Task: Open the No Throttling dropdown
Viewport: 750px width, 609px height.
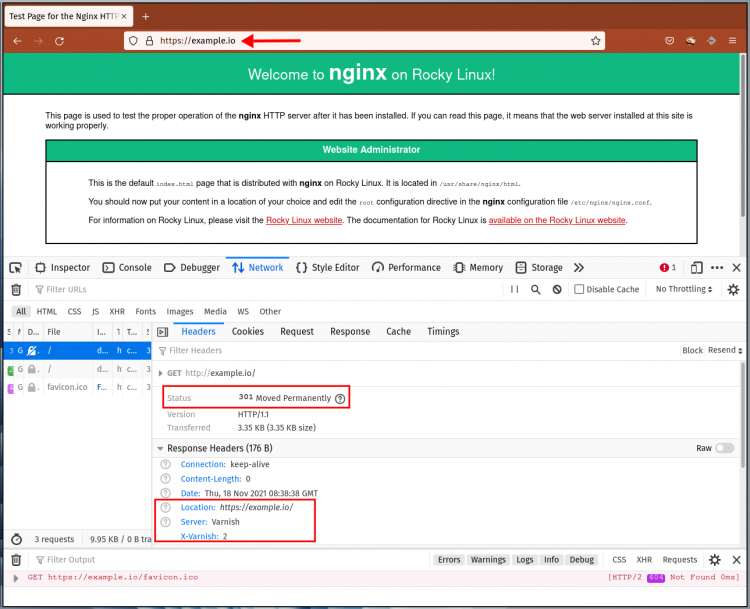Action: point(684,289)
